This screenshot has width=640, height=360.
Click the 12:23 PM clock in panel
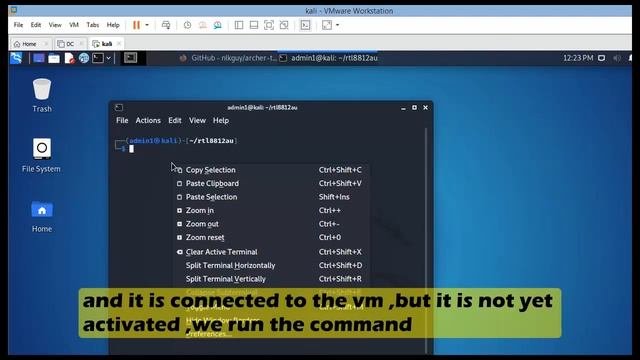(578, 58)
